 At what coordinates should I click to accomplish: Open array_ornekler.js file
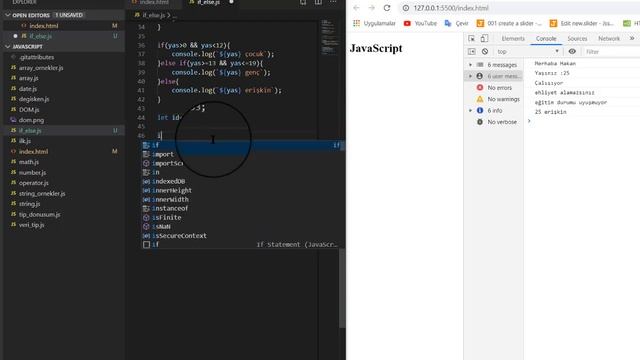click(x=41, y=68)
